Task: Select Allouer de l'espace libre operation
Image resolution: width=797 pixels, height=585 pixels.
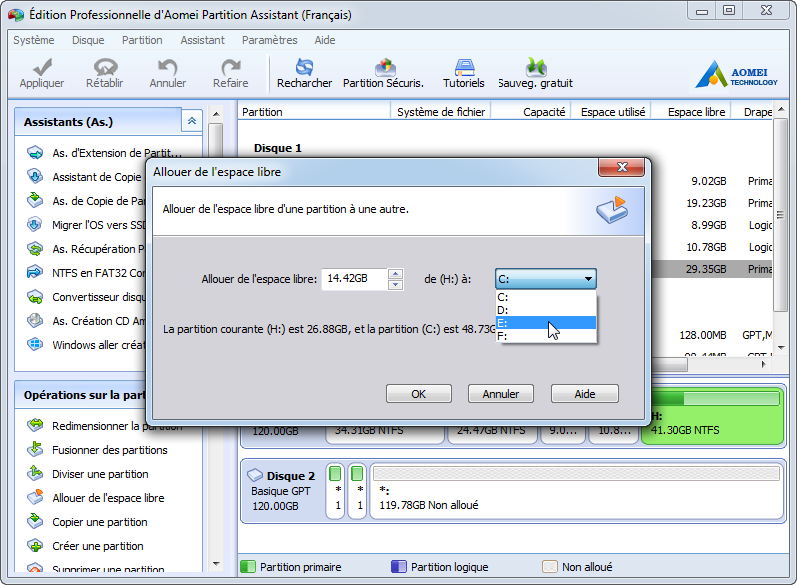Action: point(96,498)
